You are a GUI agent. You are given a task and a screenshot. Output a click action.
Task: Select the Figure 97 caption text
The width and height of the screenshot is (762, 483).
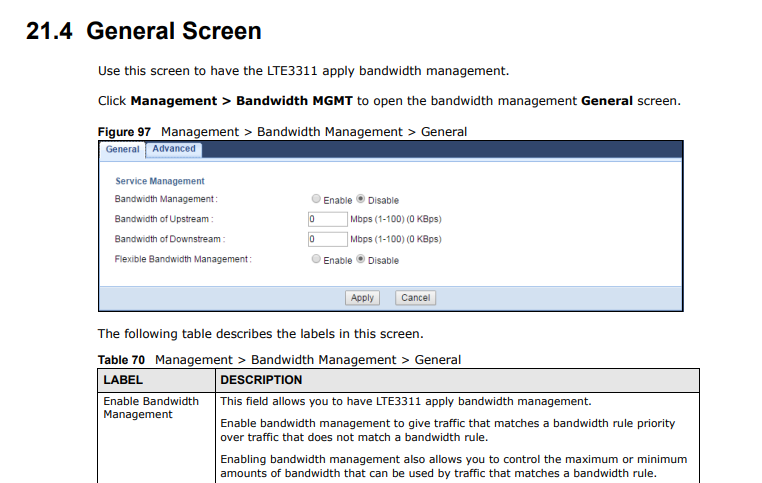282,132
